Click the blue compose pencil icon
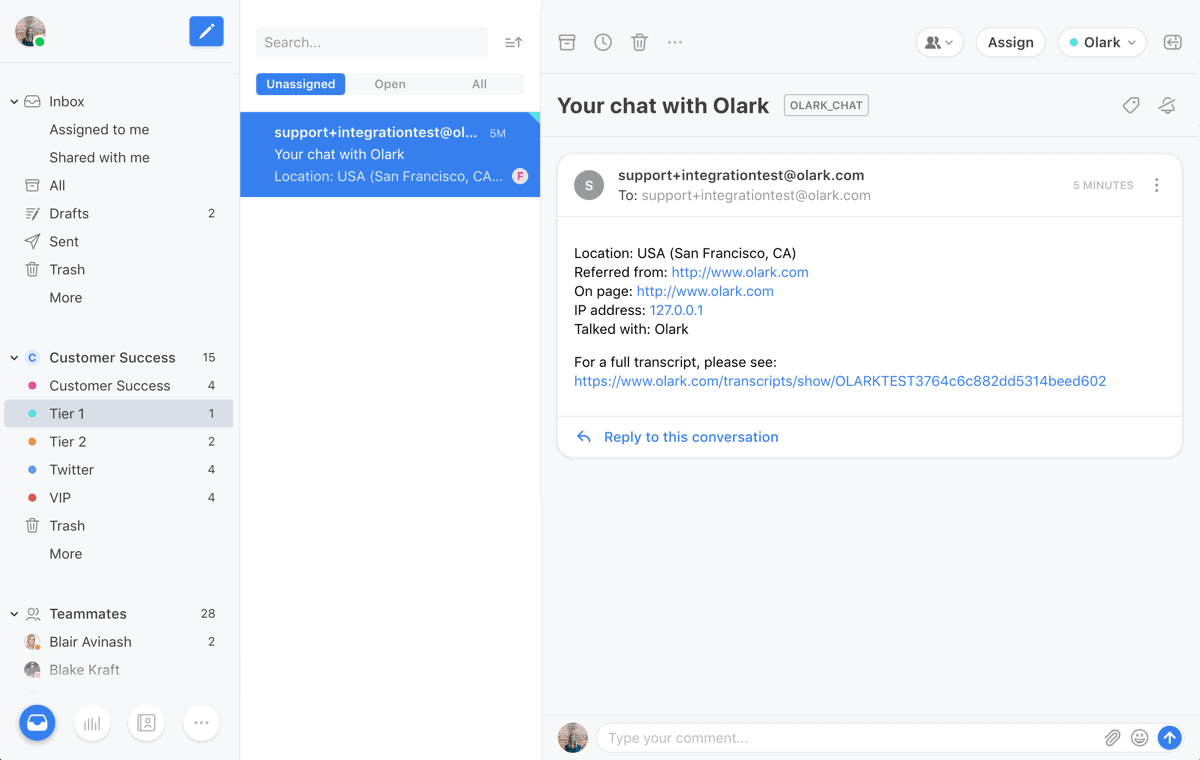 pyautogui.click(x=206, y=31)
